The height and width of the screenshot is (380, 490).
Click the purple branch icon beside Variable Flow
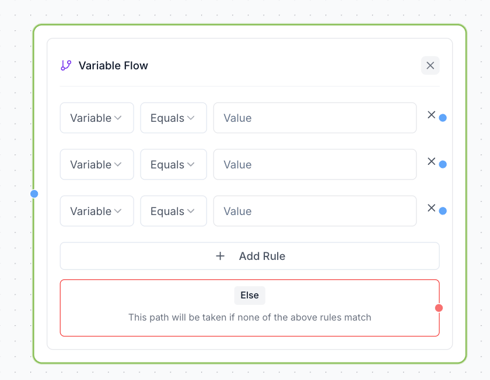click(66, 65)
